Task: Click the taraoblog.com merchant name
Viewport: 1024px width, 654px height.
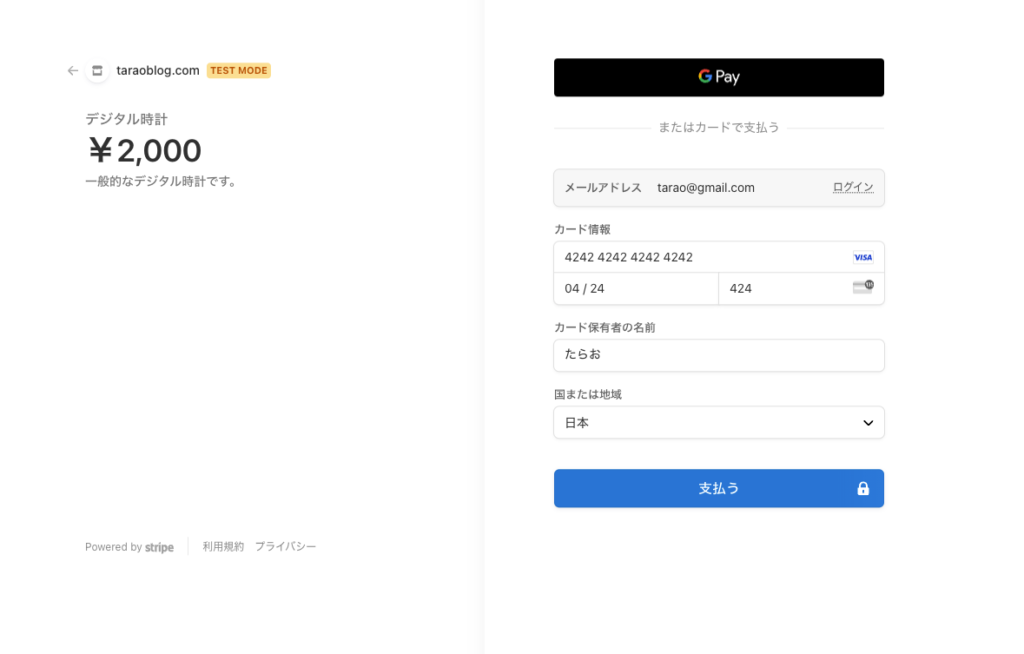Action: [158, 71]
